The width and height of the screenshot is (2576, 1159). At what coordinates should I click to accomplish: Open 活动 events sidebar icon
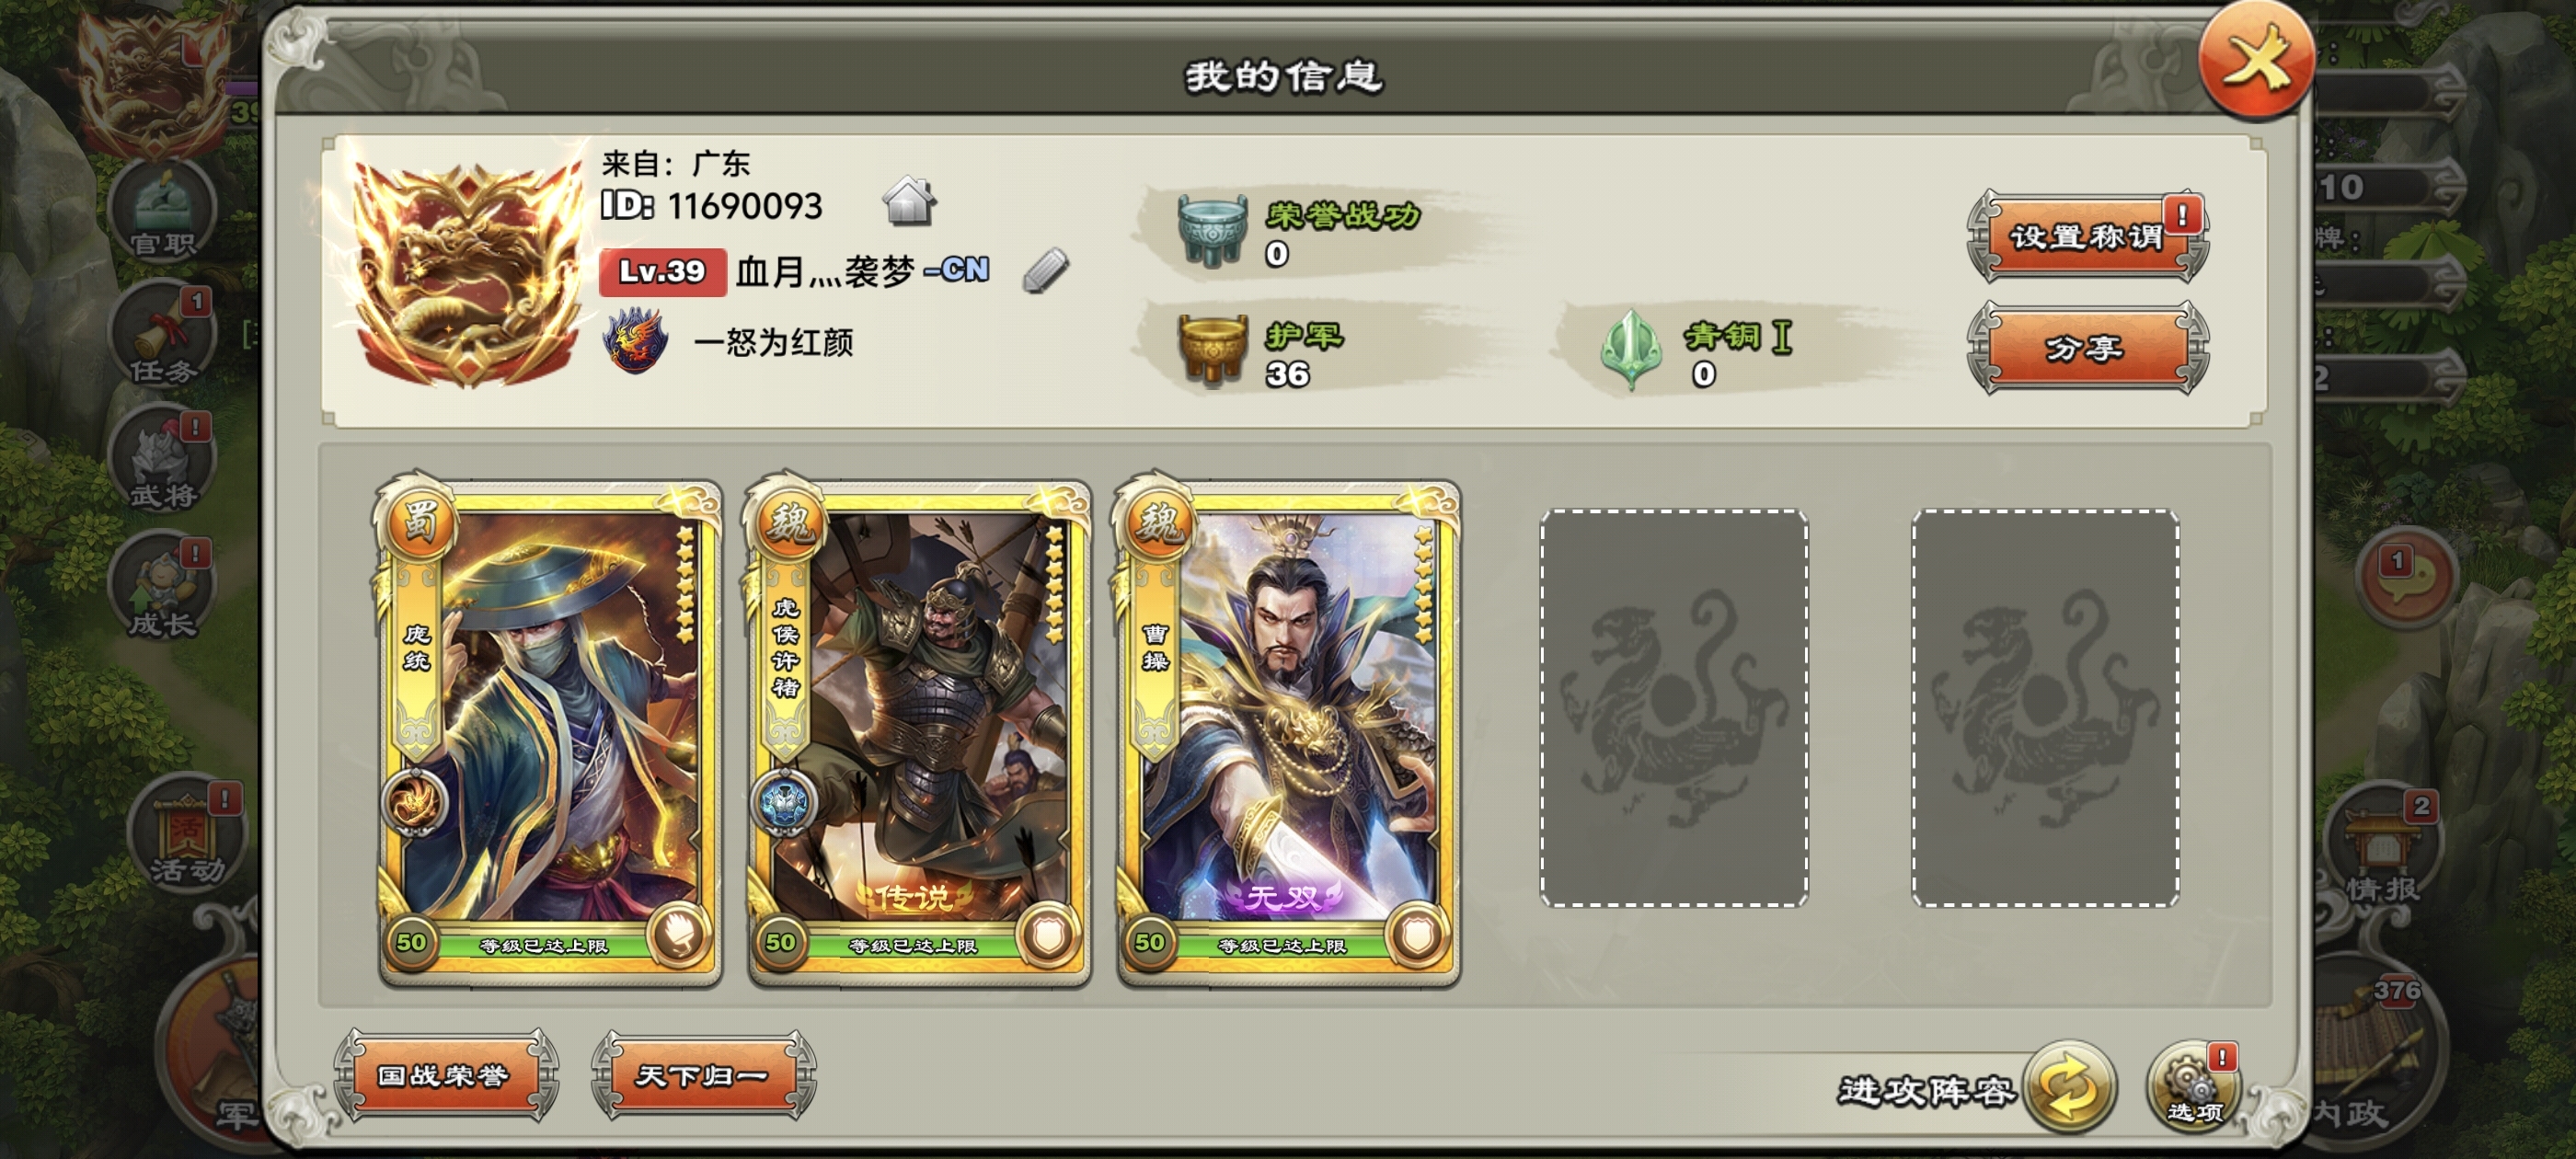187,833
